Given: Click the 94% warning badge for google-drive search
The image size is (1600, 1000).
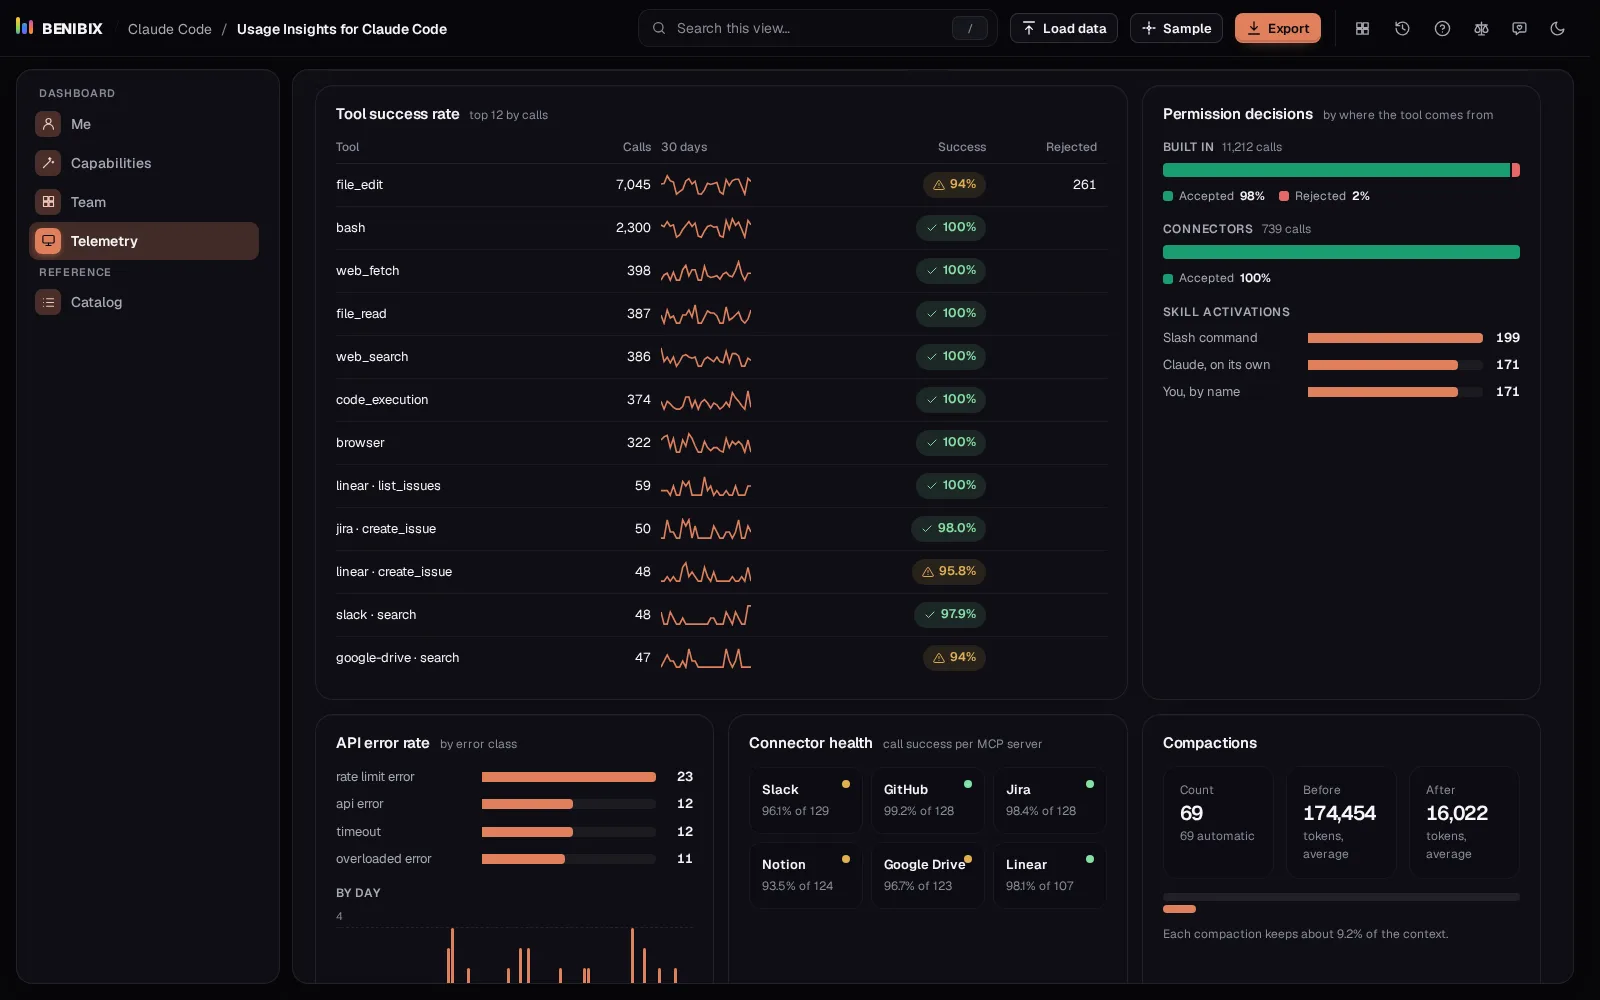Looking at the screenshot, I should [954, 657].
